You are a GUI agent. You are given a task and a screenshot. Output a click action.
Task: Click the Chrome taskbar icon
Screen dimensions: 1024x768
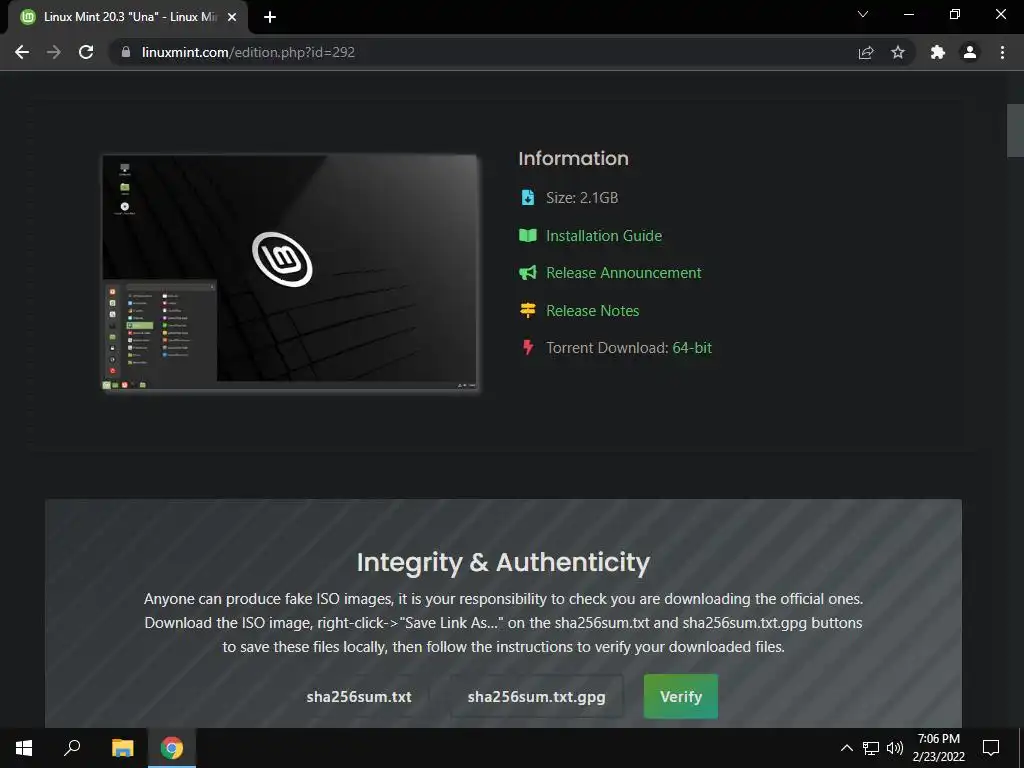pos(172,748)
